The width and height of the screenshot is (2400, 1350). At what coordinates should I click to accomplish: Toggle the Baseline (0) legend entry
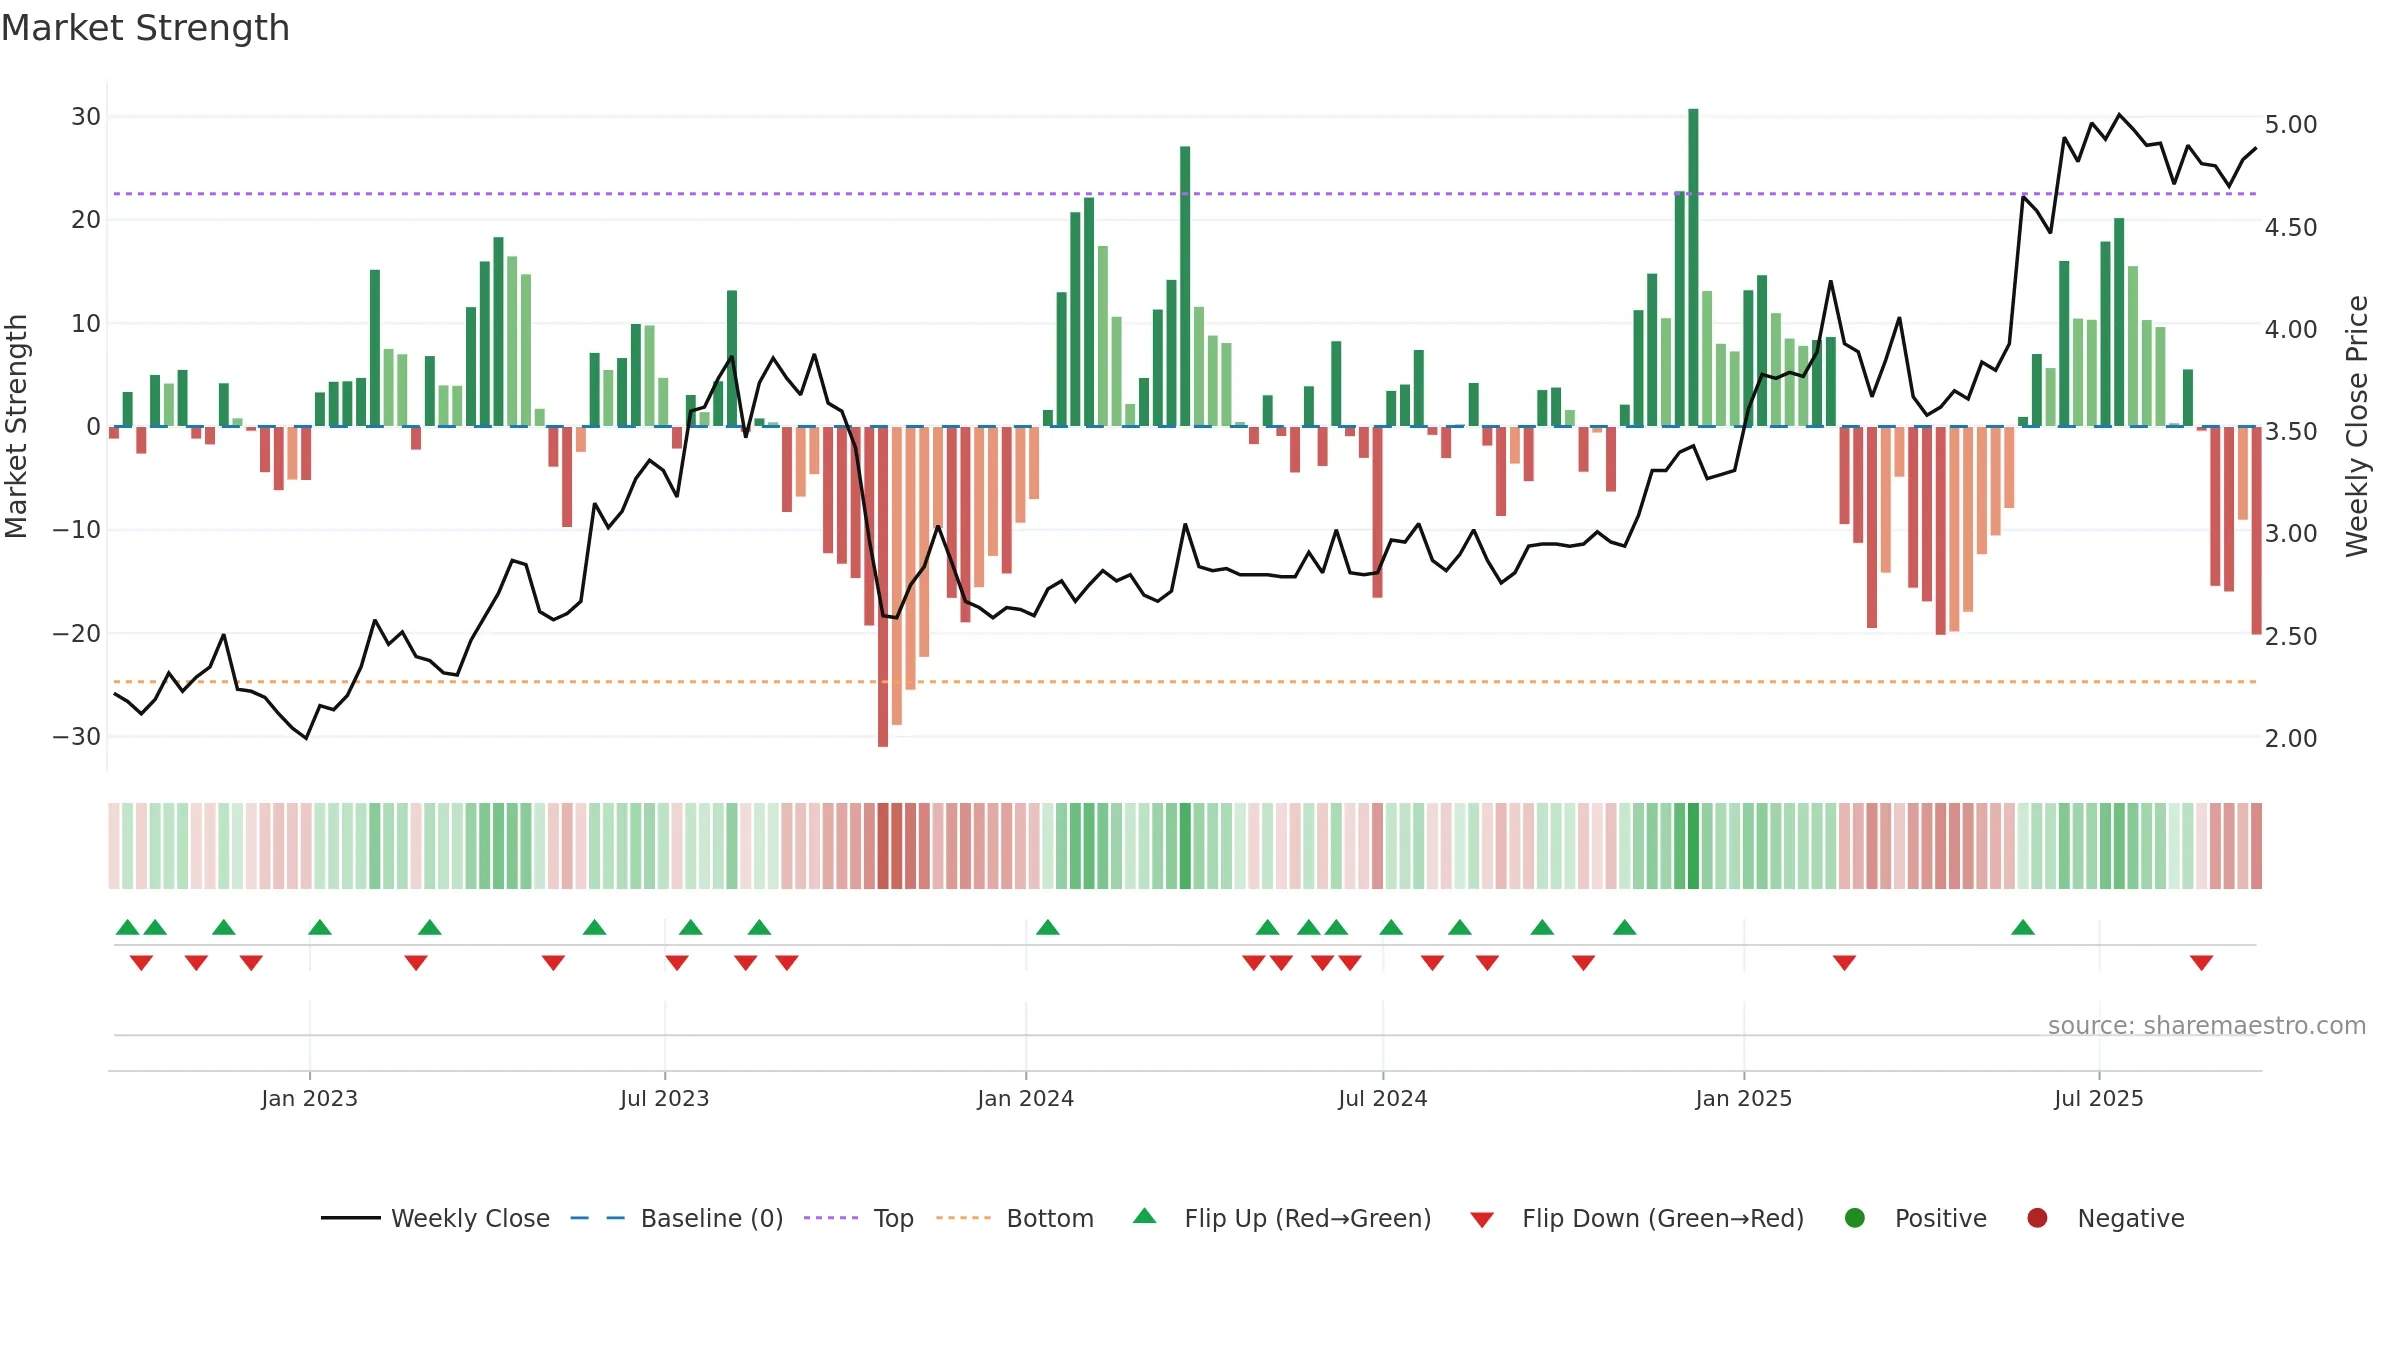tap(676, 1218)
